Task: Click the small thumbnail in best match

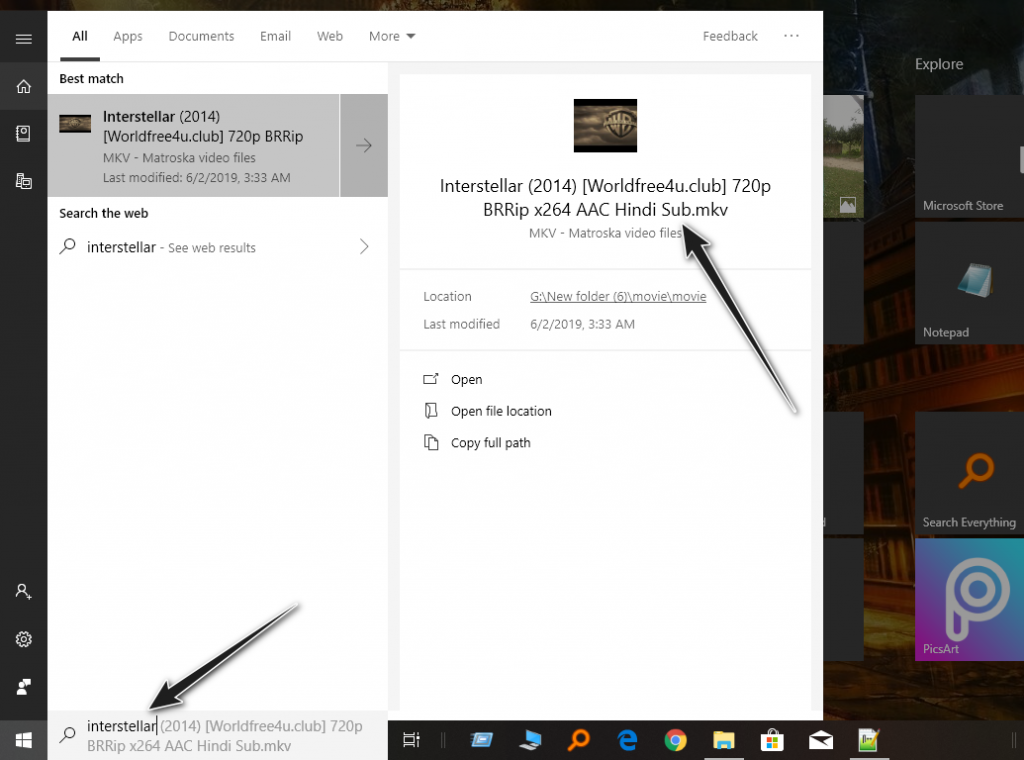Action: click(x=75, y=123)
